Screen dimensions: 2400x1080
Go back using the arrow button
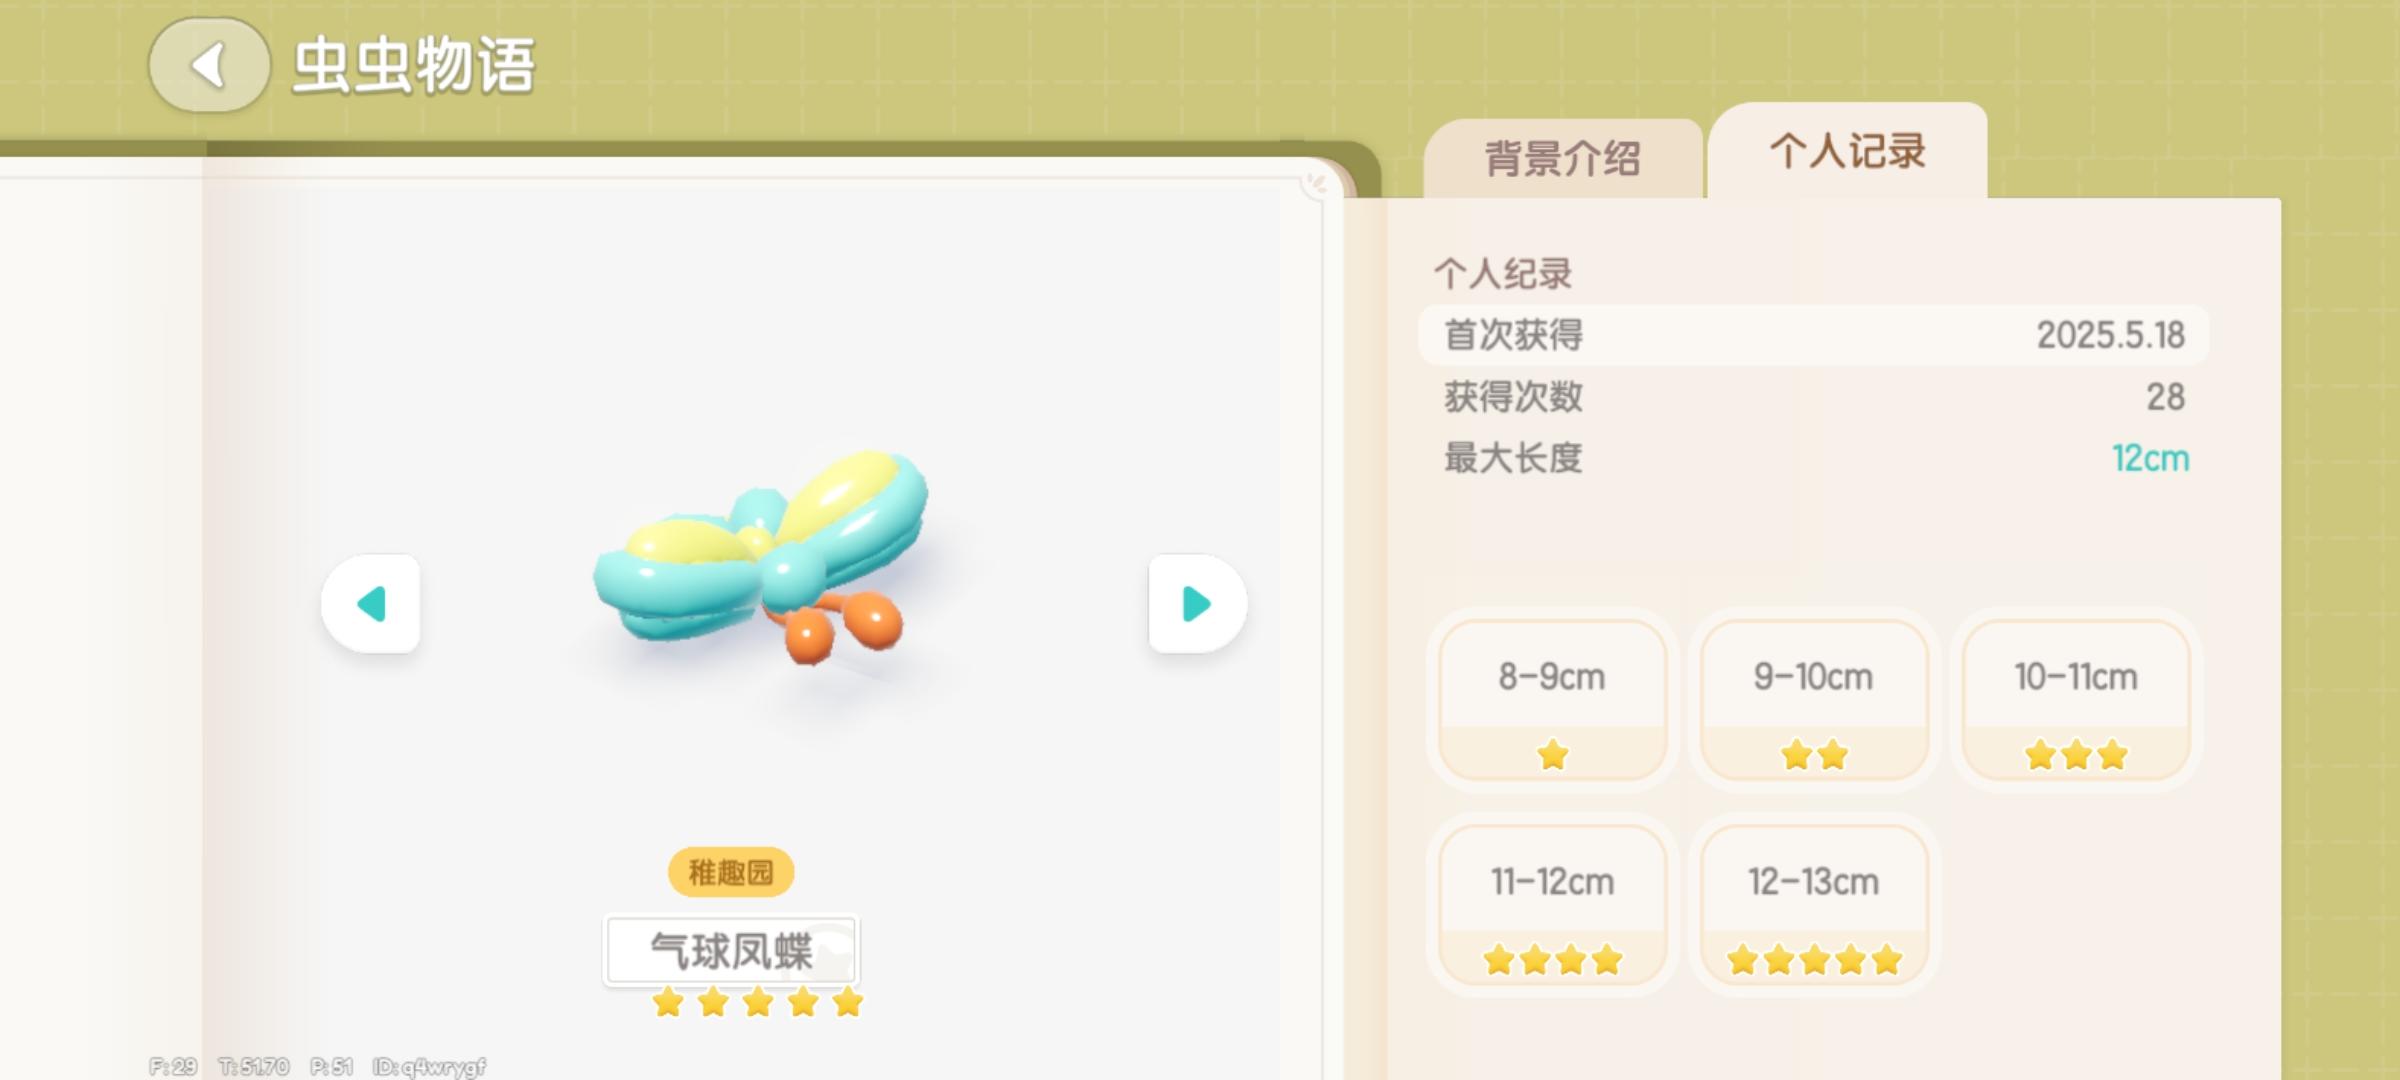tap(209, 66)
